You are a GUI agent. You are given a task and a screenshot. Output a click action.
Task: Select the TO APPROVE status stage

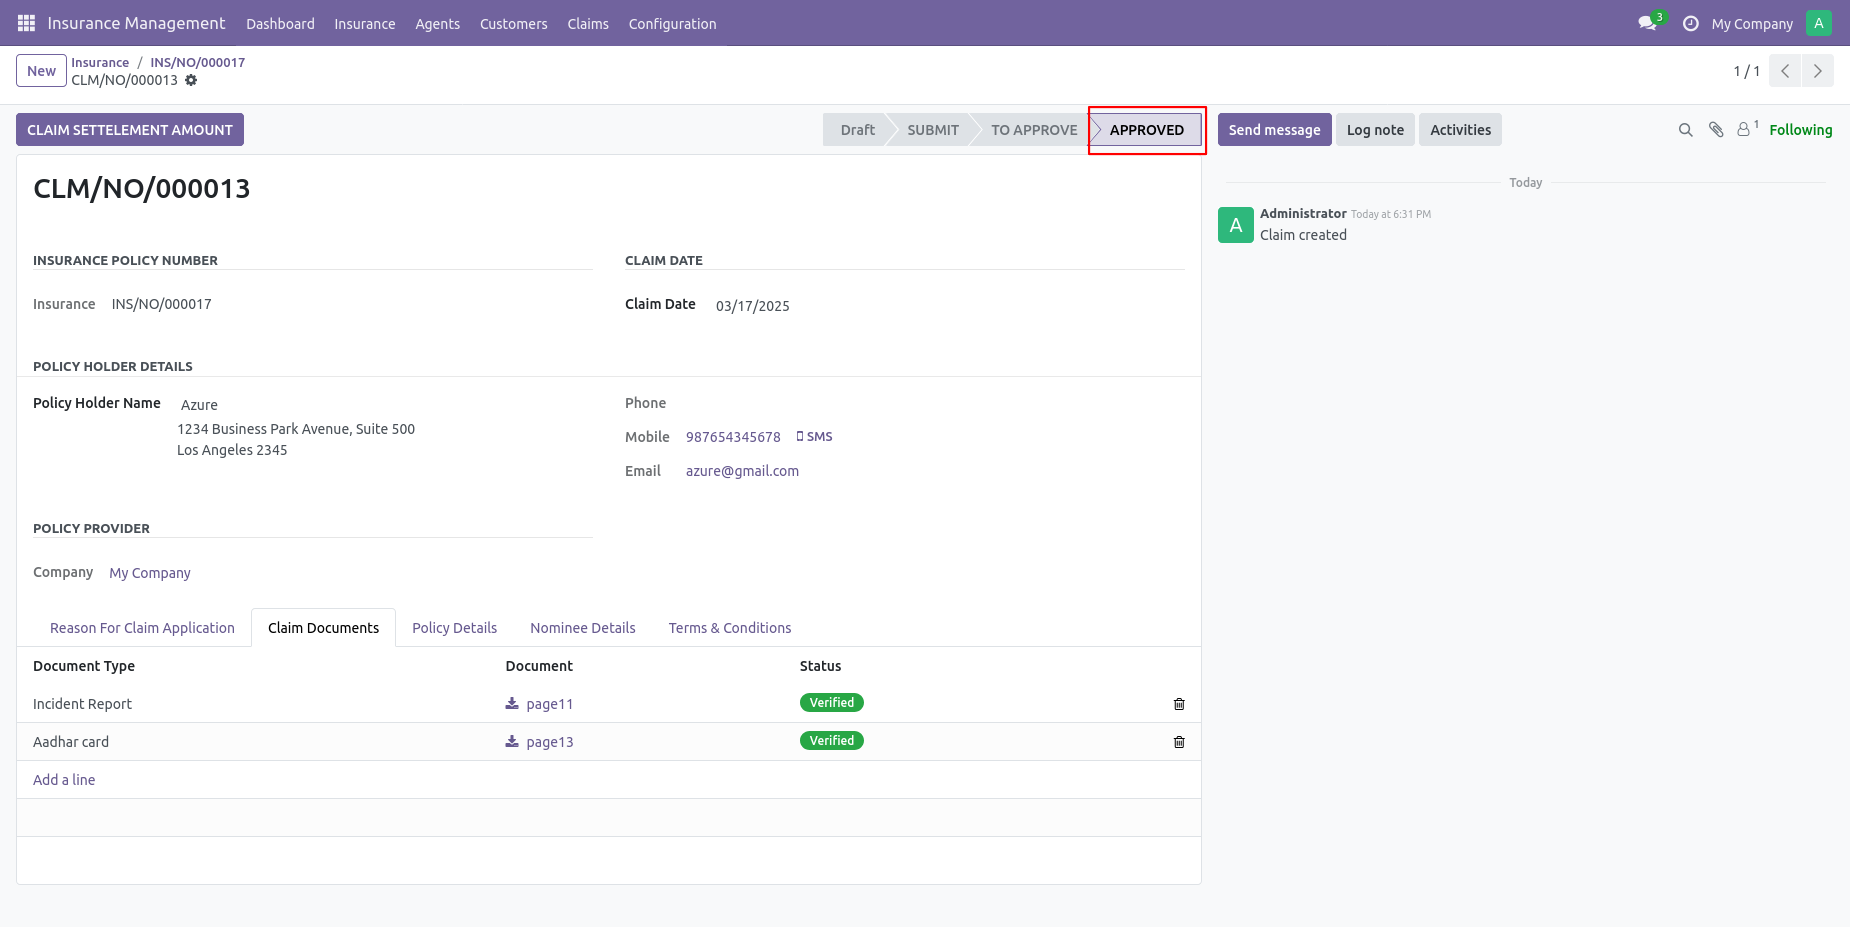click(x=1034, y=130)
